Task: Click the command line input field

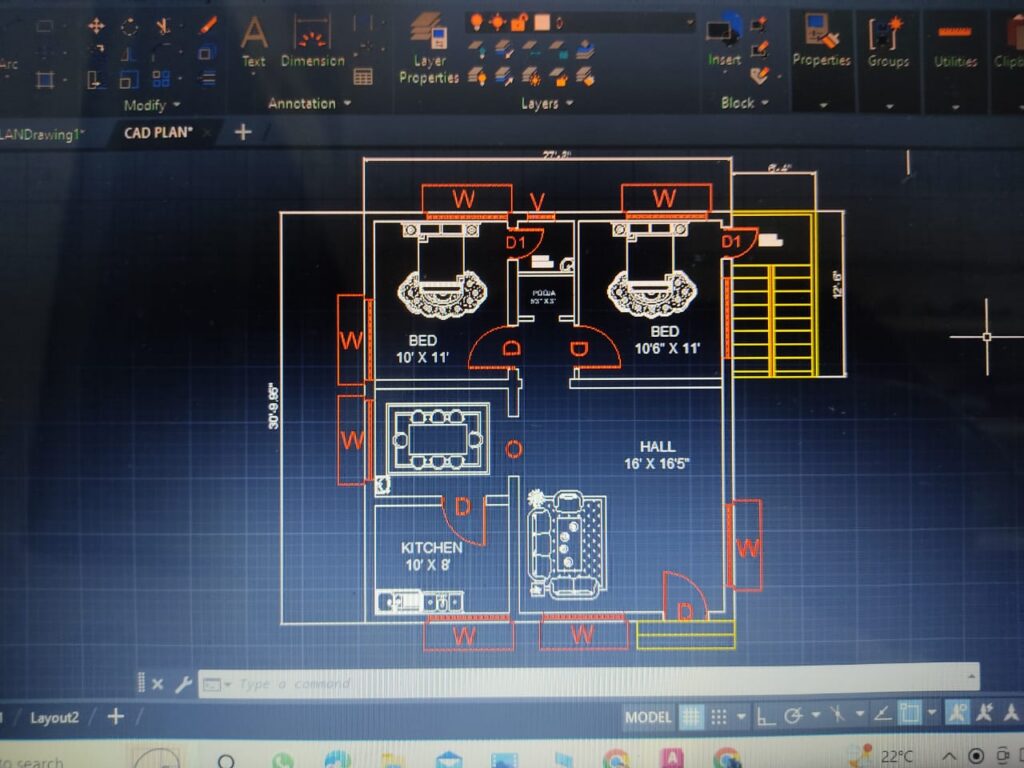Action: [588, 682]
